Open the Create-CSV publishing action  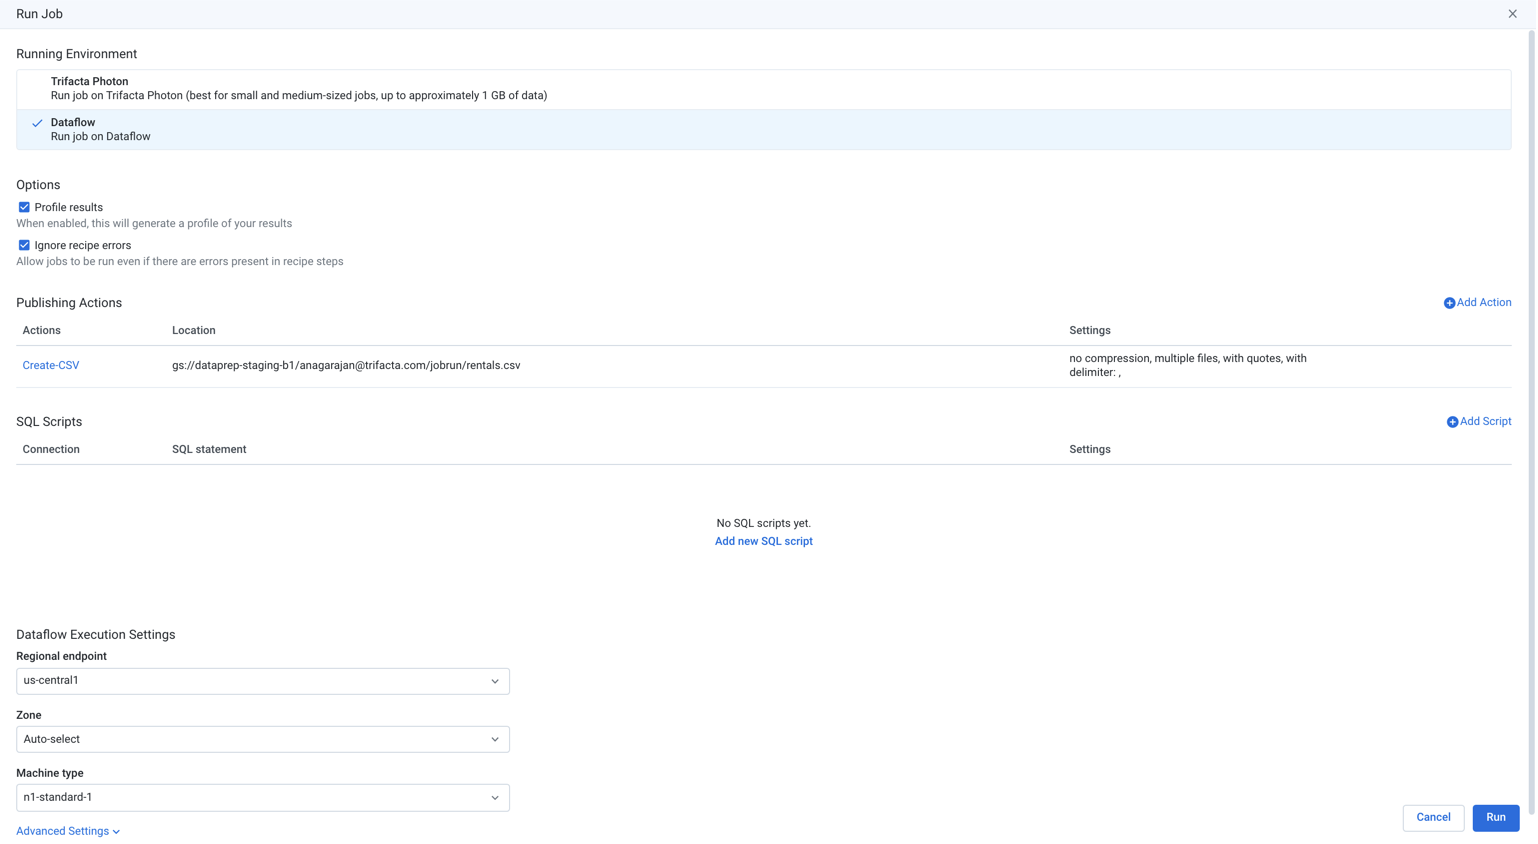point(51,365)
